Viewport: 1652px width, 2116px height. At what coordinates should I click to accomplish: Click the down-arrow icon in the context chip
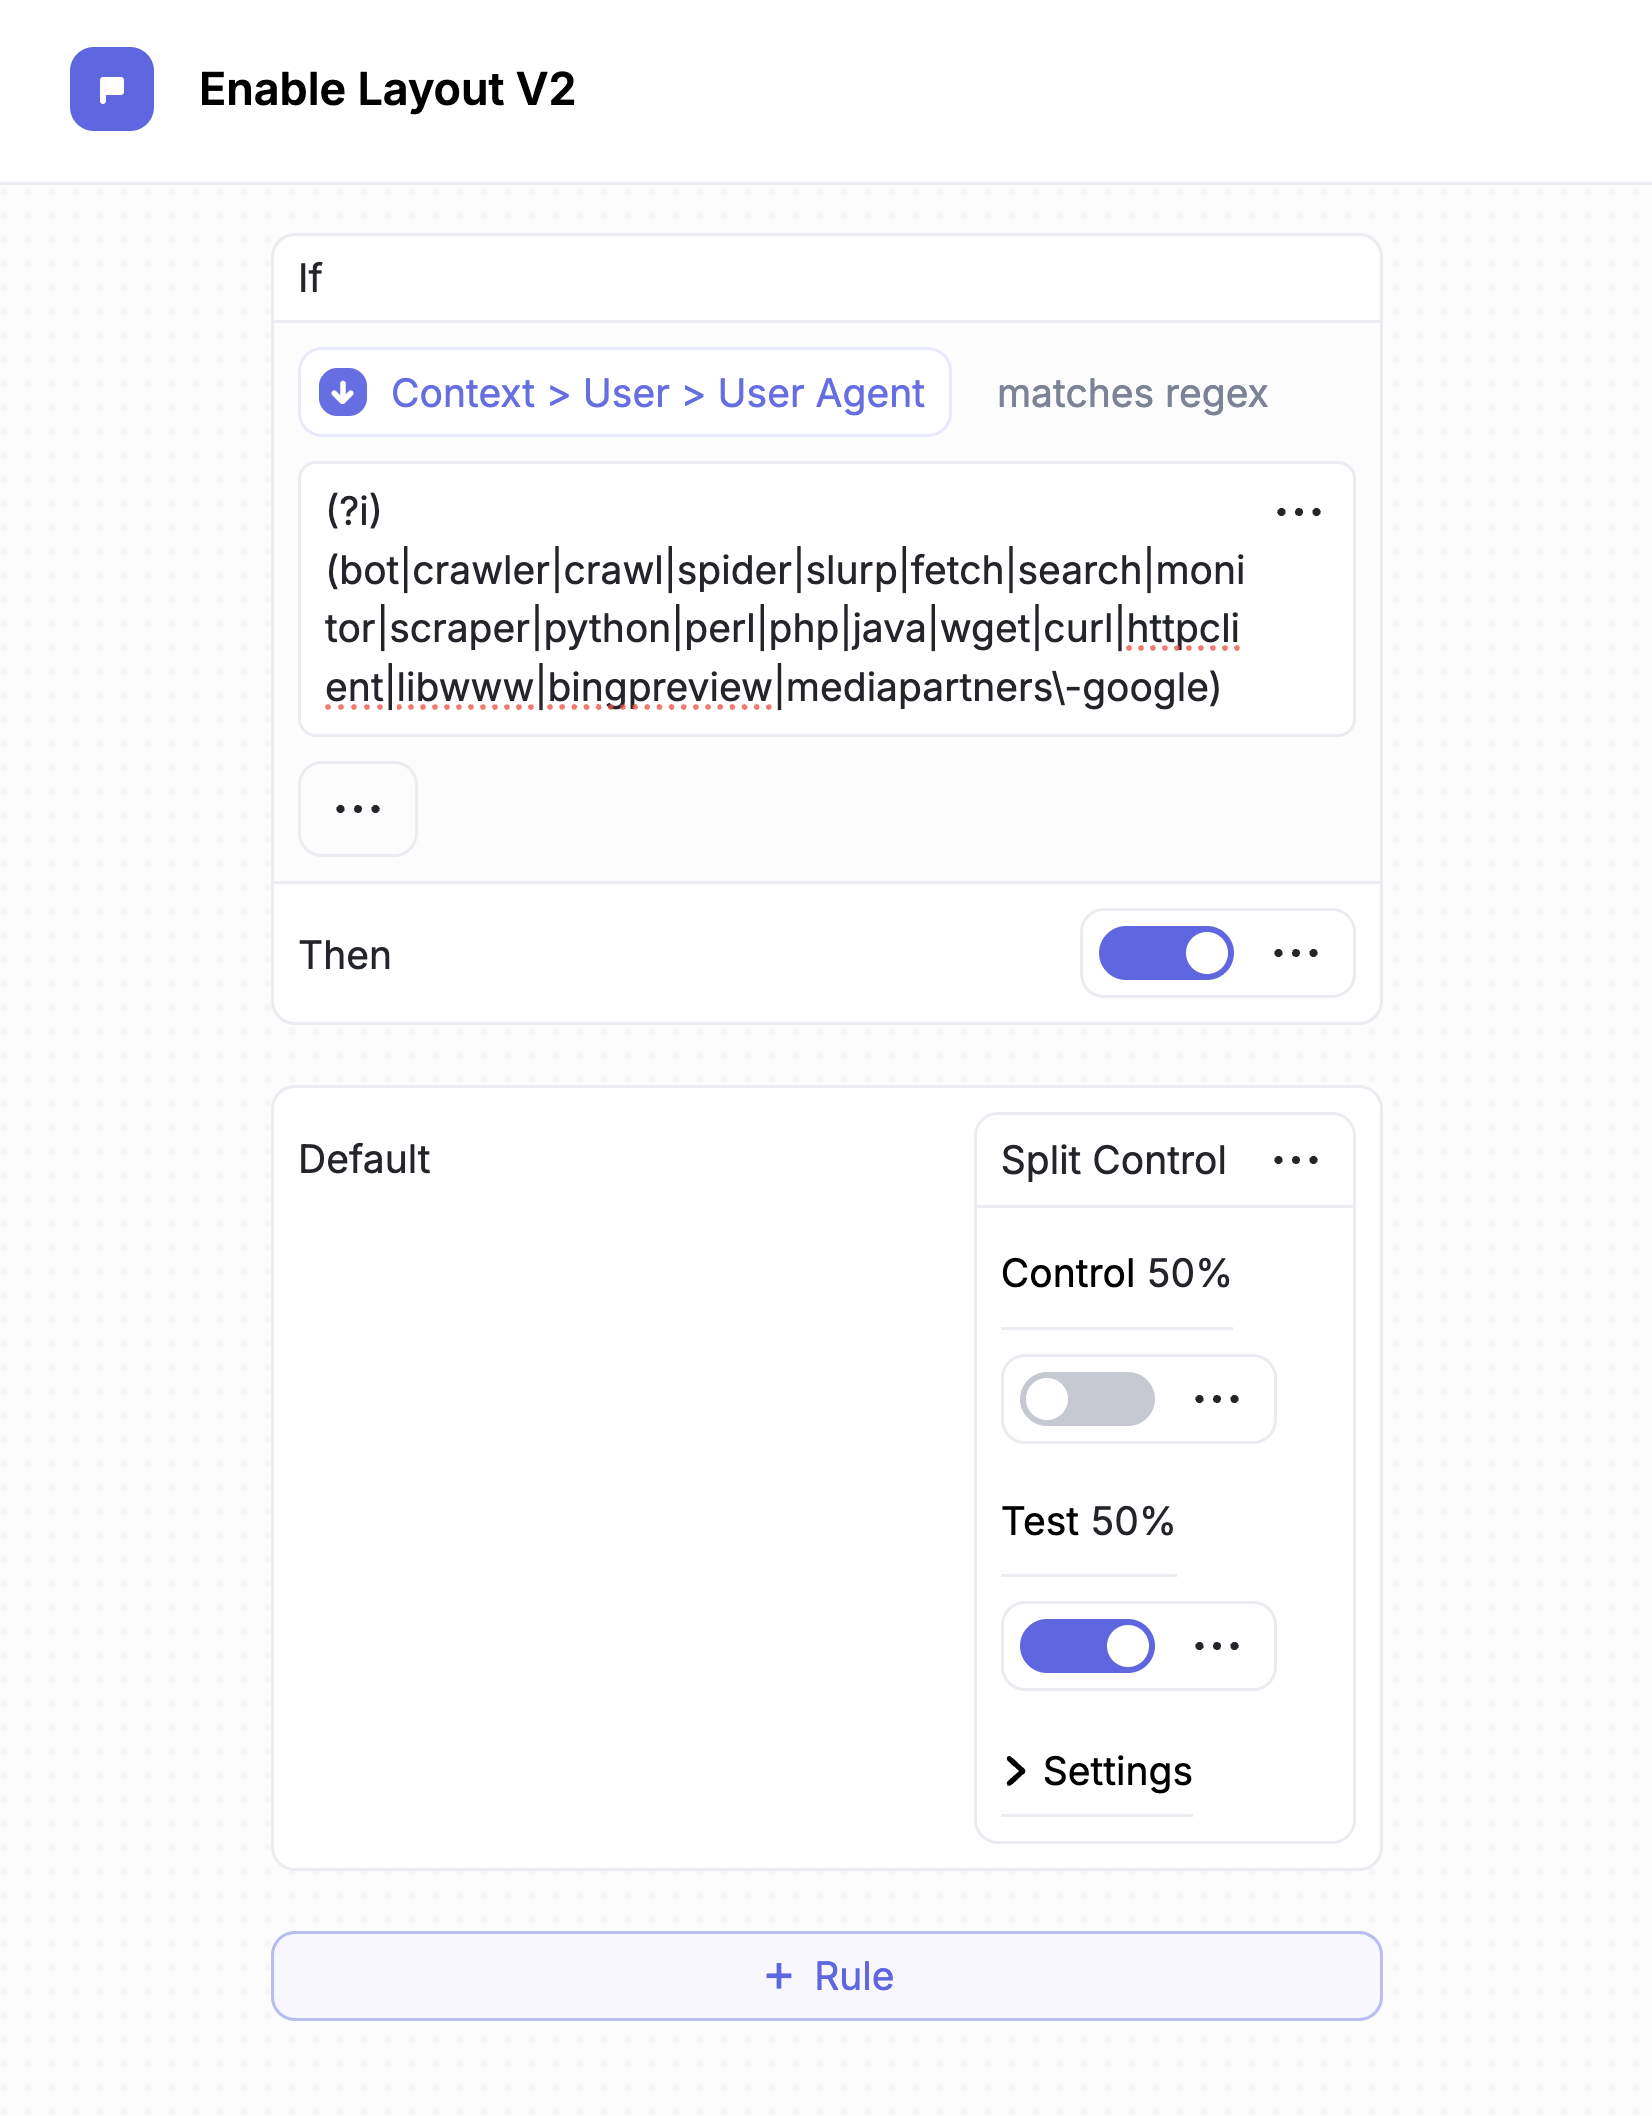click(x=343, y=393)
